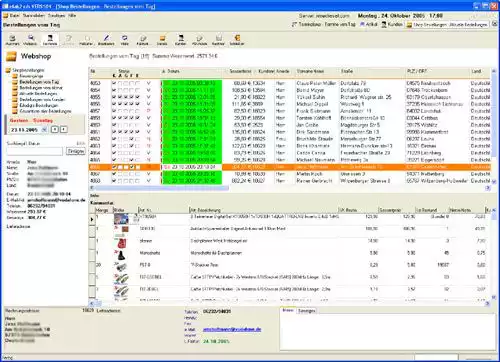Select the root Shopbestellungen tree folder

tap(28, 70)
